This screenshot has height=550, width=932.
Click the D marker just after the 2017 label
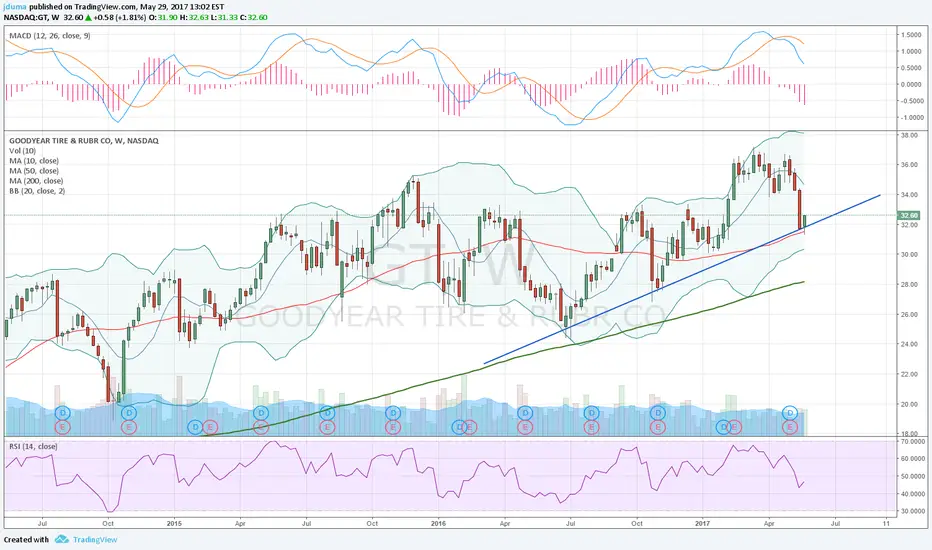[722, 426]
